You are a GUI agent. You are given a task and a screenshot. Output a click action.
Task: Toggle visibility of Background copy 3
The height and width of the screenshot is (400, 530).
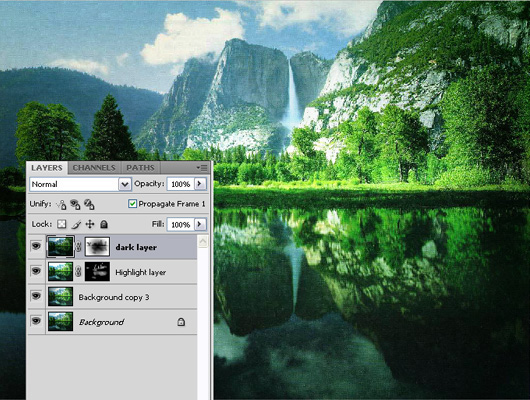pos(36,296)
